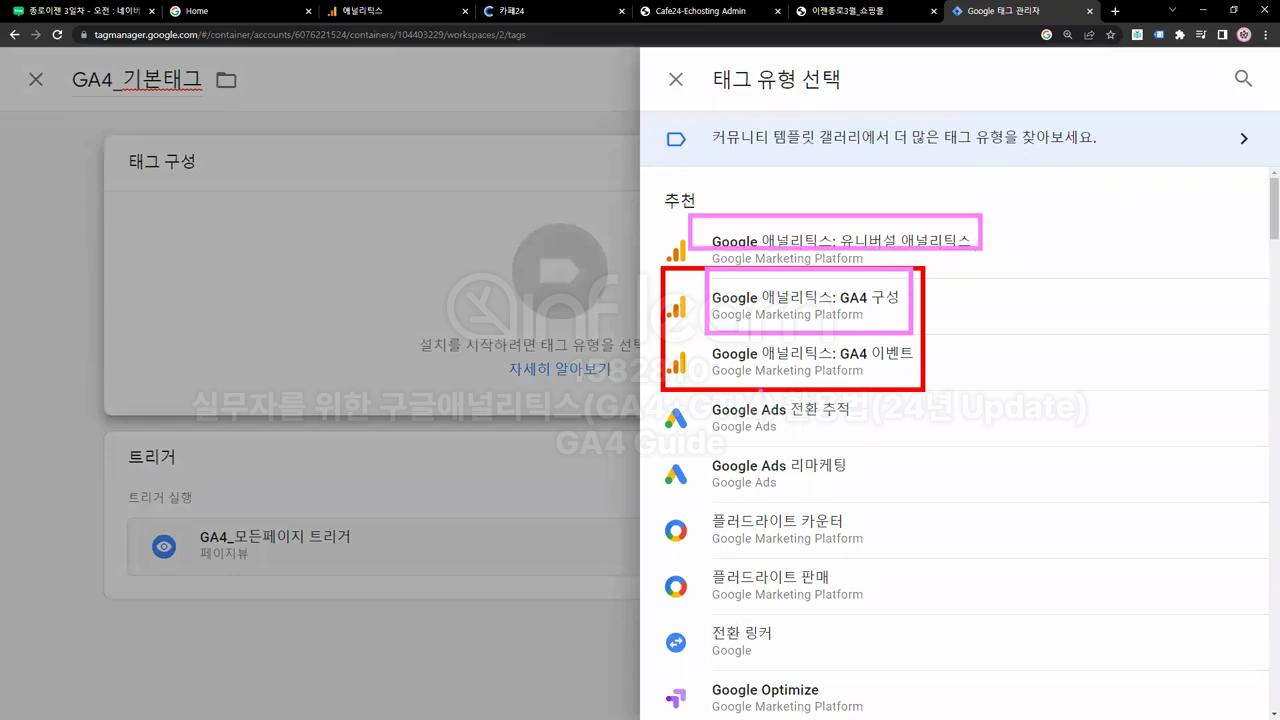Open the Chrome three-dot menu

tap(1266, 34)
